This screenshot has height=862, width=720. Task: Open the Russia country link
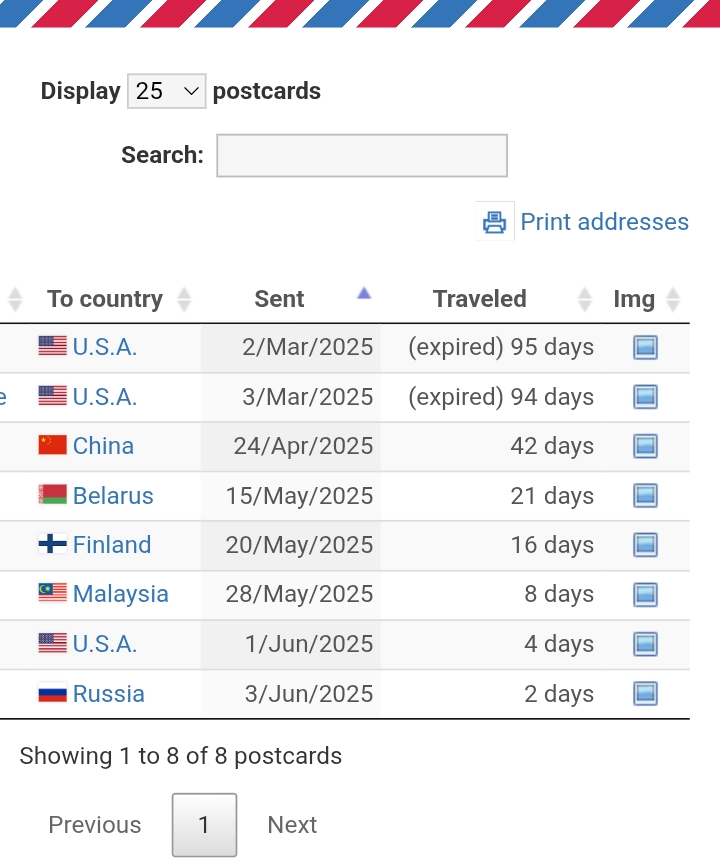(108, 694)
